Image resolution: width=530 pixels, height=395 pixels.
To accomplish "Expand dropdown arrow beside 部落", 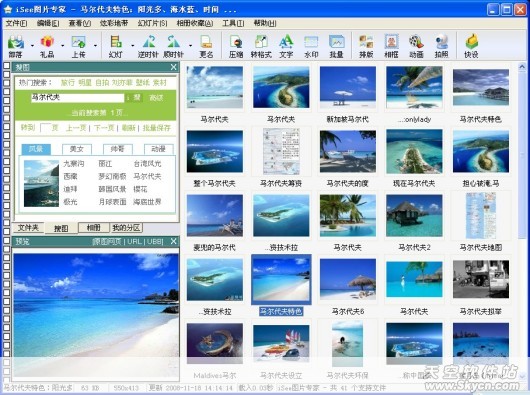I will 32,45.
